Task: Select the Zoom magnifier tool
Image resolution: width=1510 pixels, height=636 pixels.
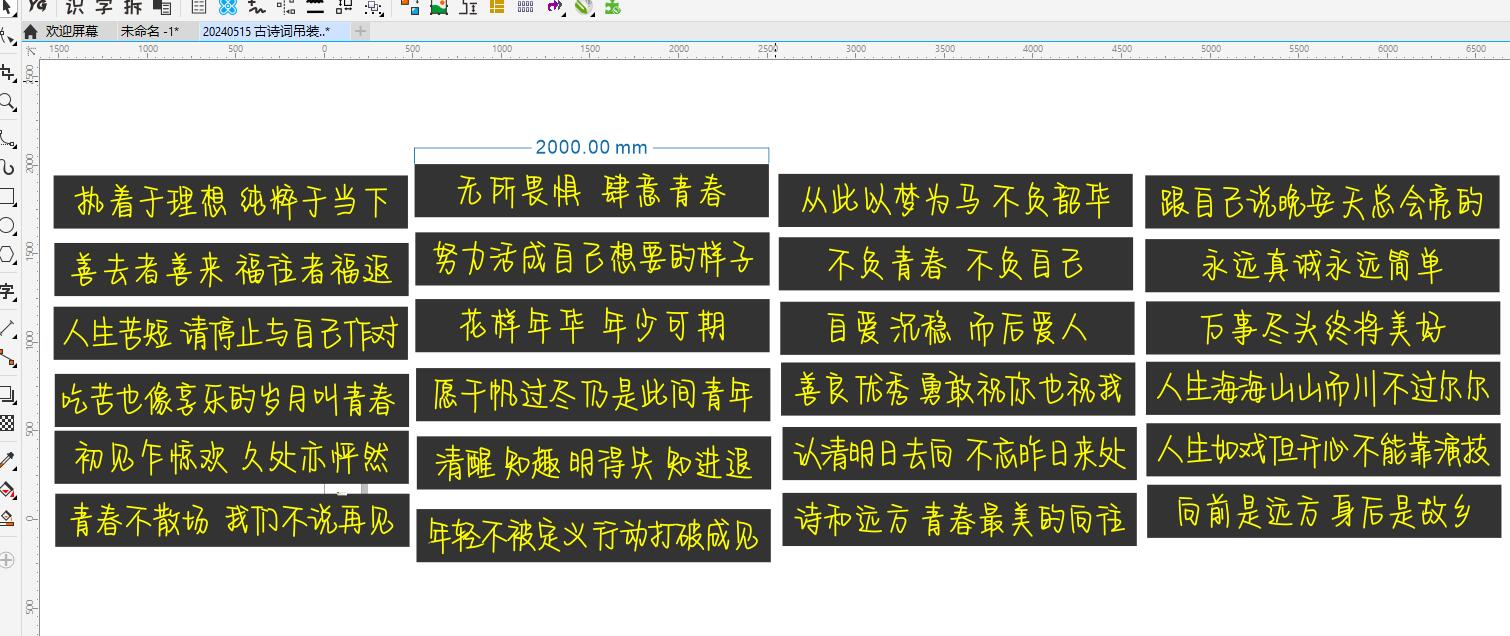Action: (7, 102)
